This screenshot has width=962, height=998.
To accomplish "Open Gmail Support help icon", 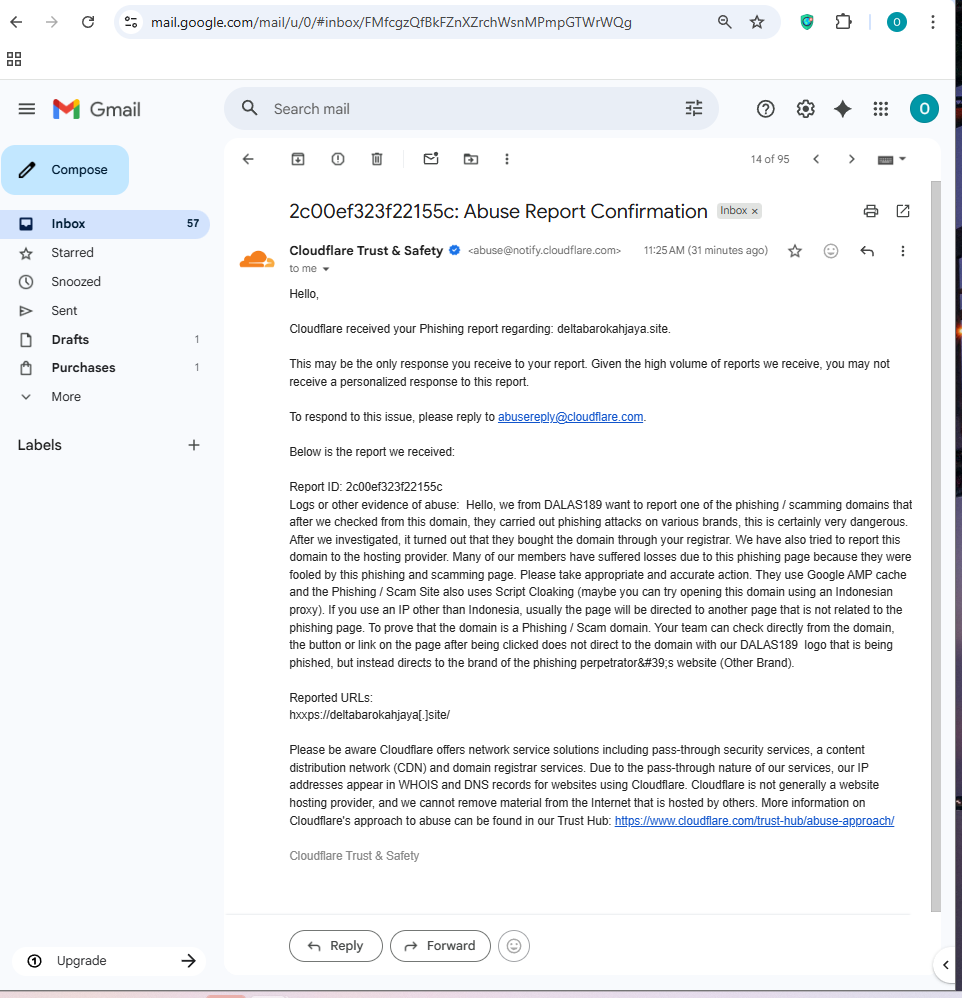I will point(765,109).
